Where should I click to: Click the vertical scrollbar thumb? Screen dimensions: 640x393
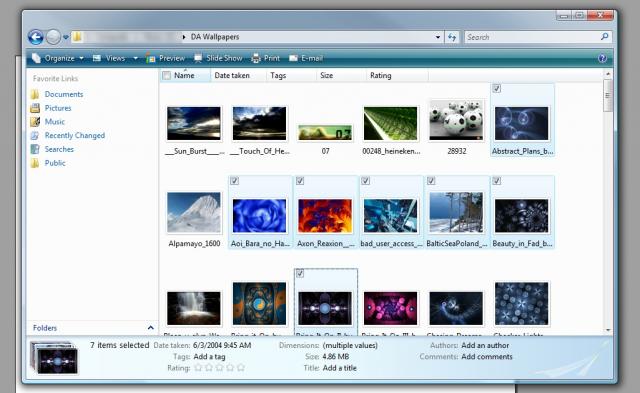pyautogui.click(x=608, y=95)
